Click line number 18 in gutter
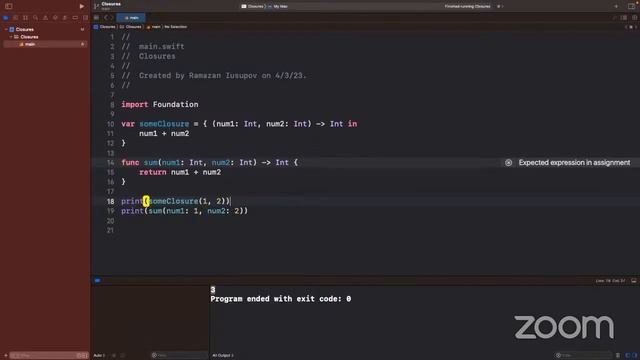This screenshot has height=360, width=640. 111,201
